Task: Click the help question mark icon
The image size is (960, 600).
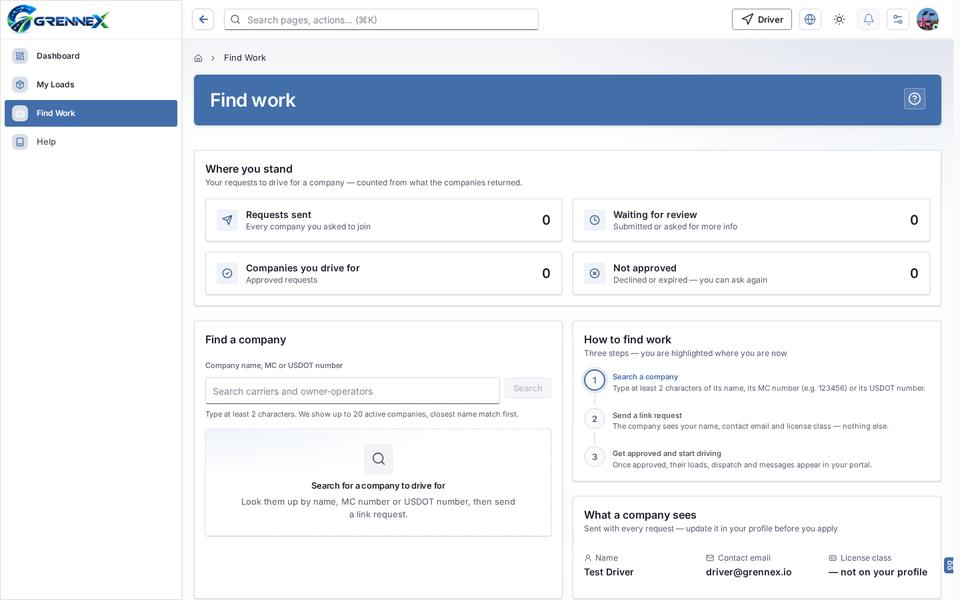Action: (914, 99)
